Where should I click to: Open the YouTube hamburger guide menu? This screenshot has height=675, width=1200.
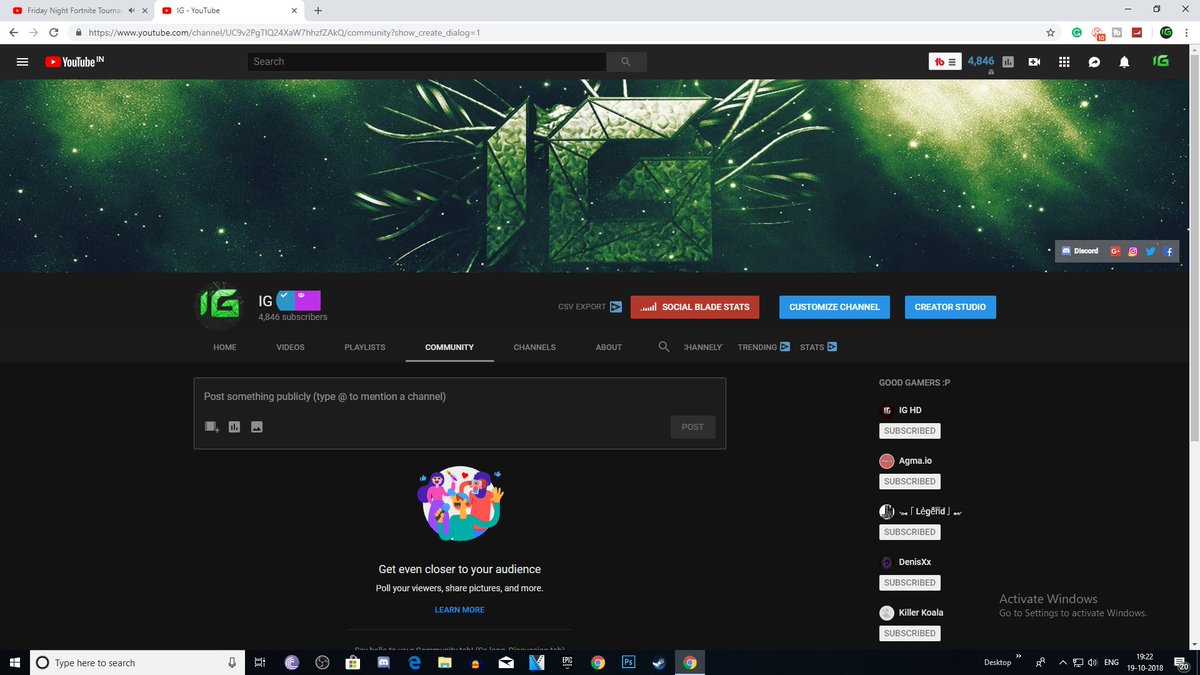coord(22,62)
